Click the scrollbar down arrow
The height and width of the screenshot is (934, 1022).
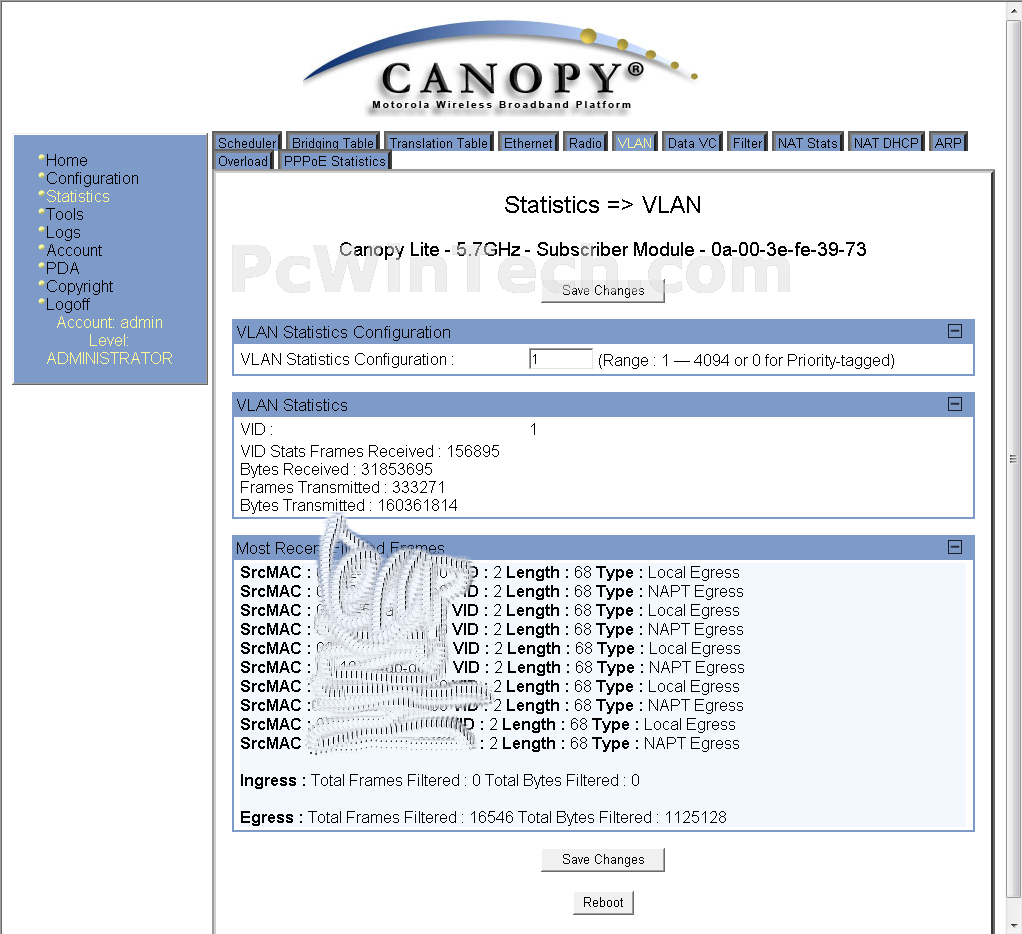(x=1013, y=926)
